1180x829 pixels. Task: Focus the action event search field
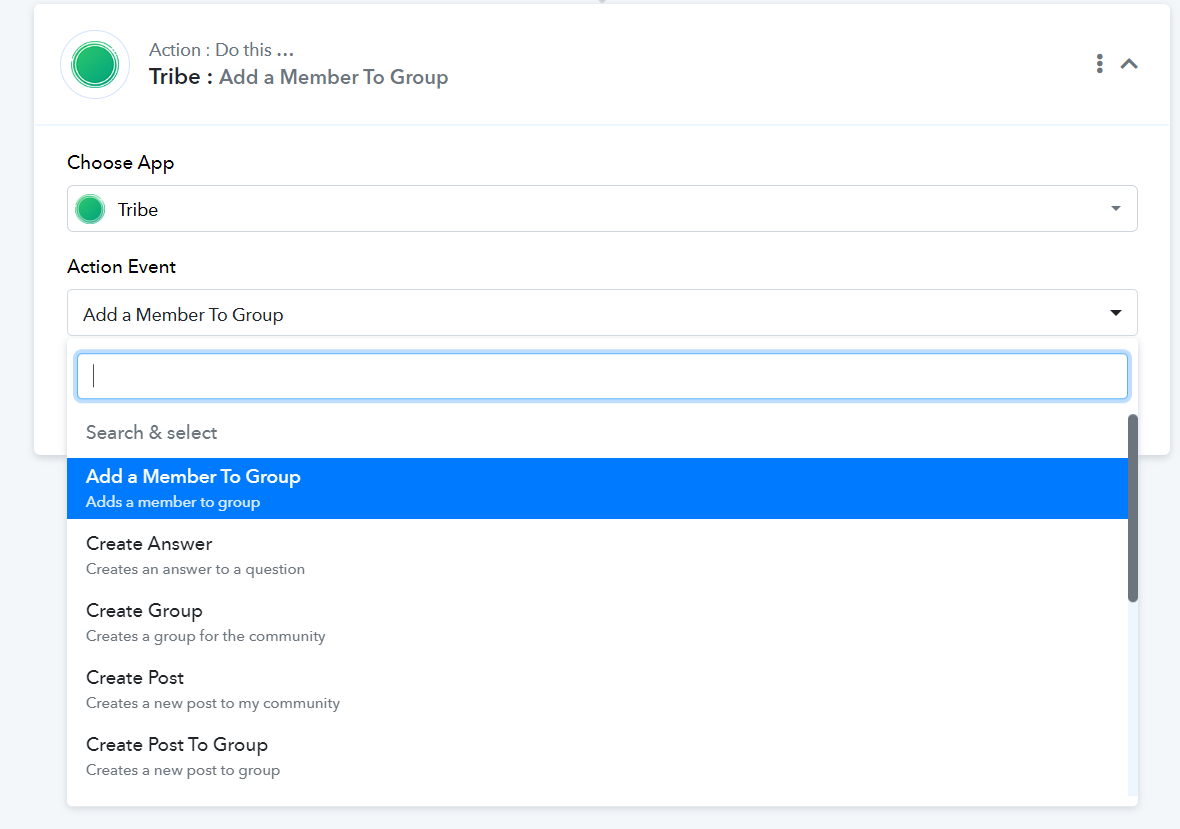(602, 376)
